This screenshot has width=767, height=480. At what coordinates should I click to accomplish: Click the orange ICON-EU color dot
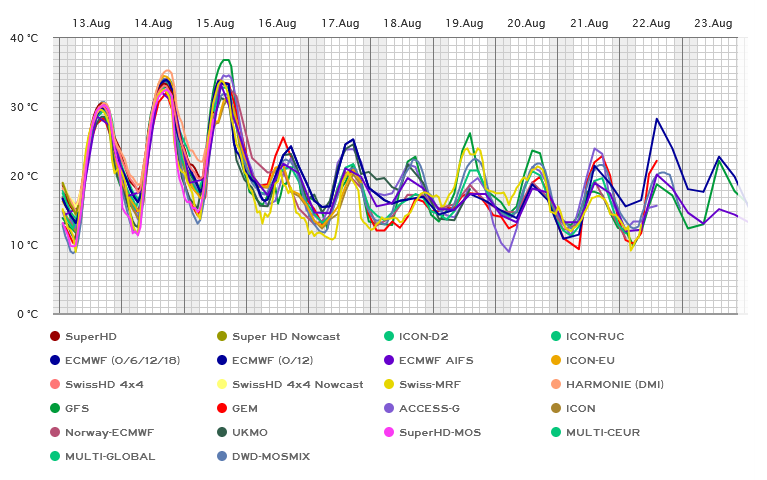[556, 360]
